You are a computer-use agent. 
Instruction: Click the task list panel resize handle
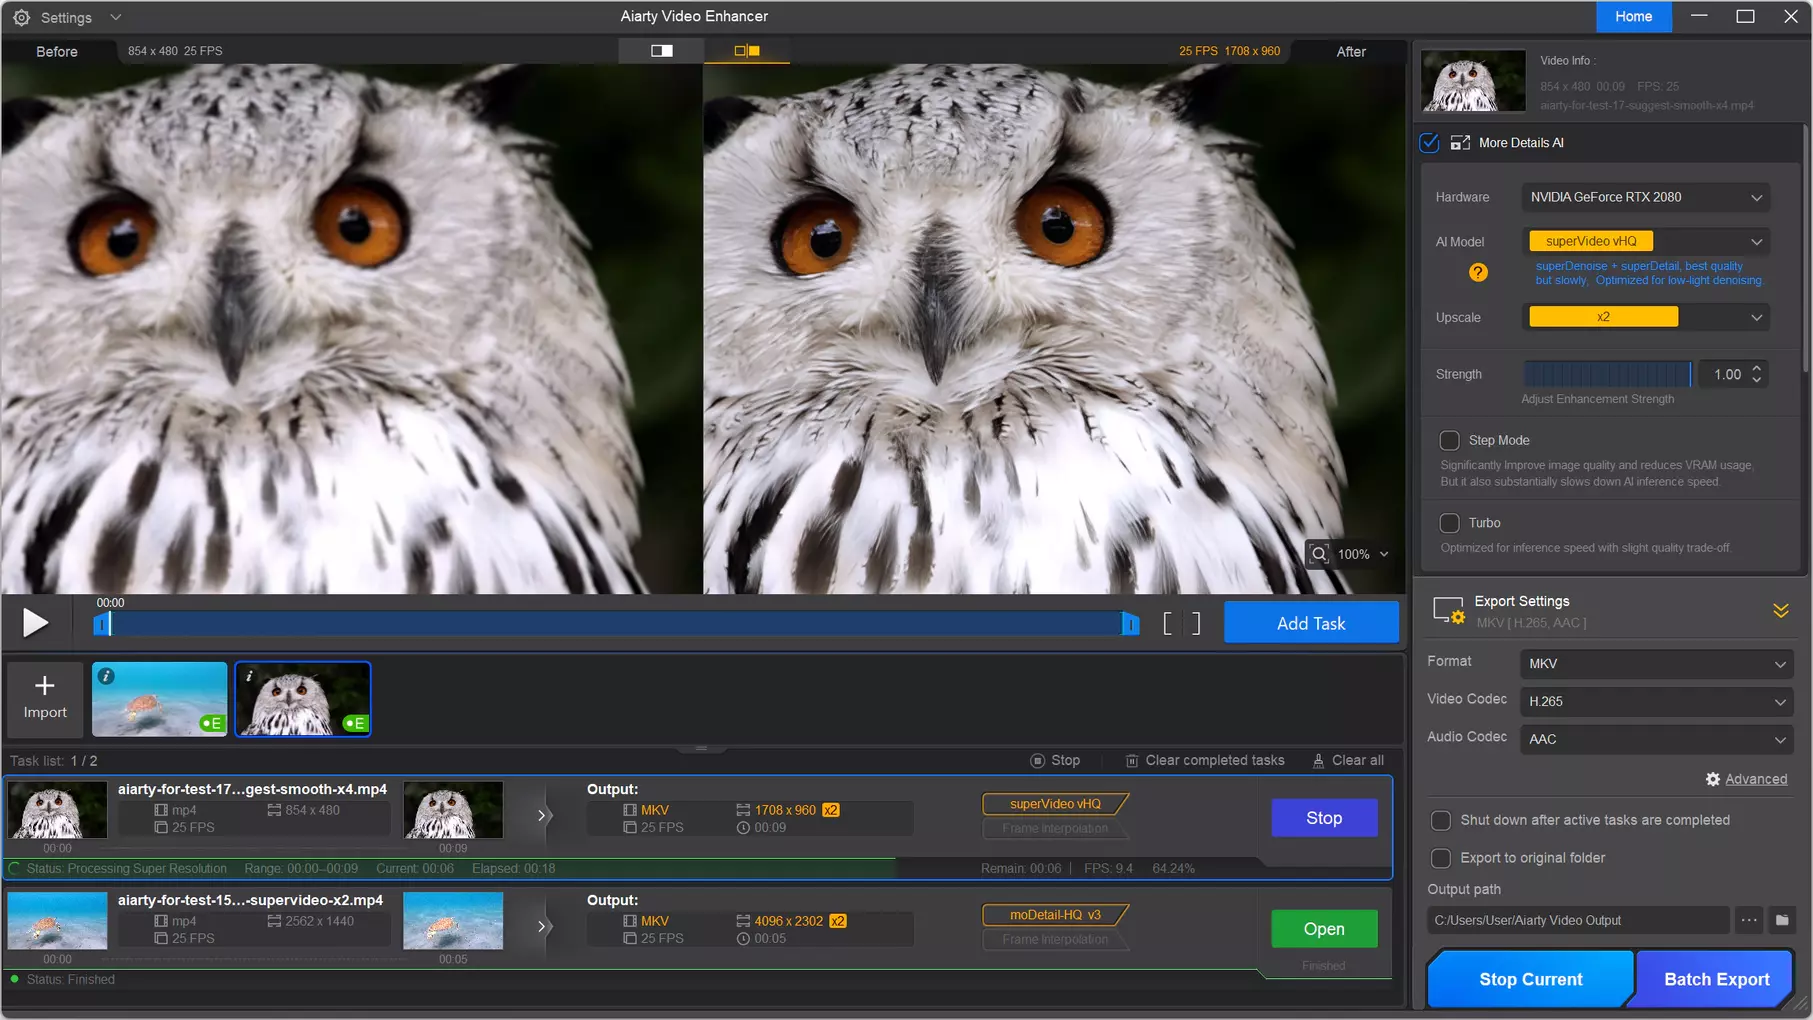701,748
